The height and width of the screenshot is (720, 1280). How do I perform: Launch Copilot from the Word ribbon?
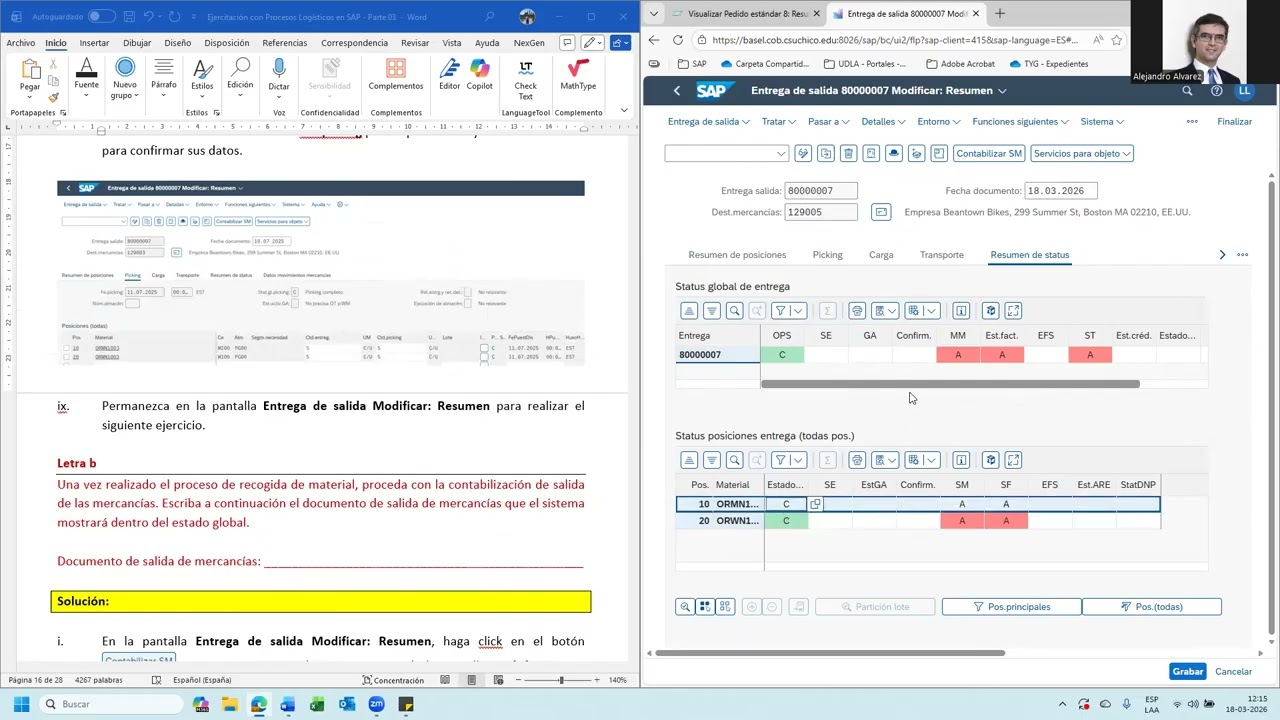pos(480,75)
